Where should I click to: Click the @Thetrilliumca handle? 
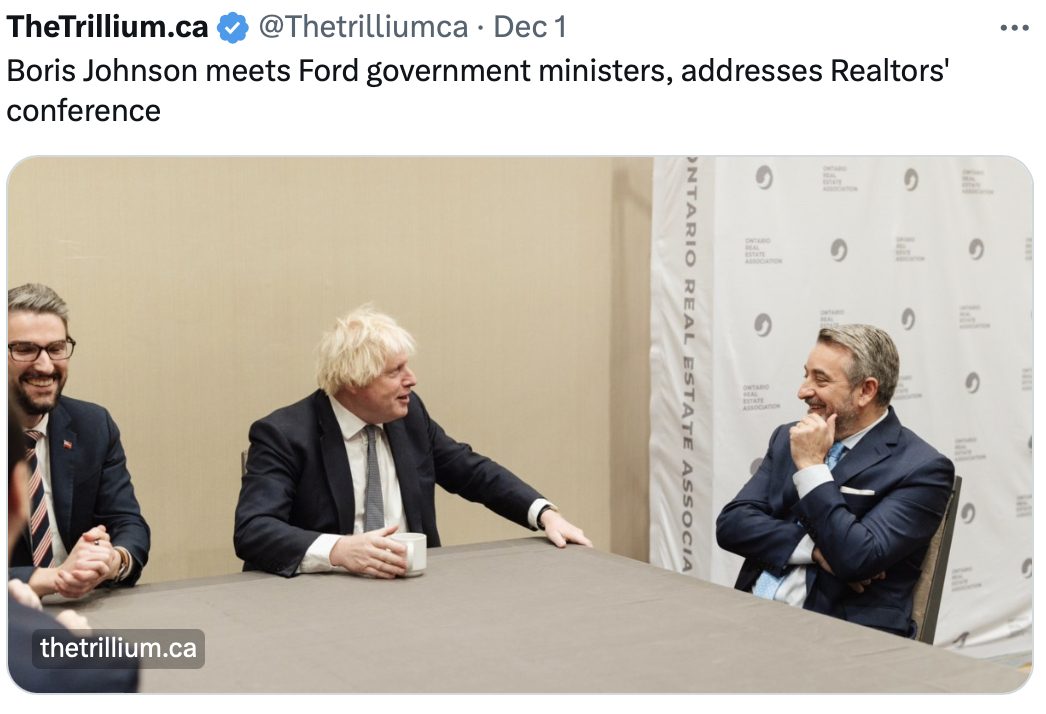(363, 27)
